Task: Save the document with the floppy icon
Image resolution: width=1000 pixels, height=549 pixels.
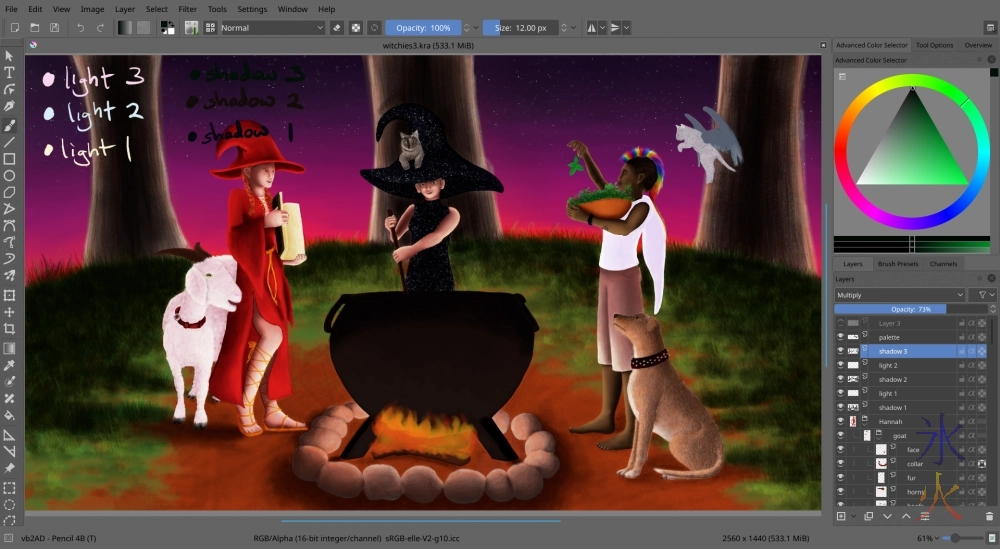Action: pyautogui.click(x=54, y=28)
